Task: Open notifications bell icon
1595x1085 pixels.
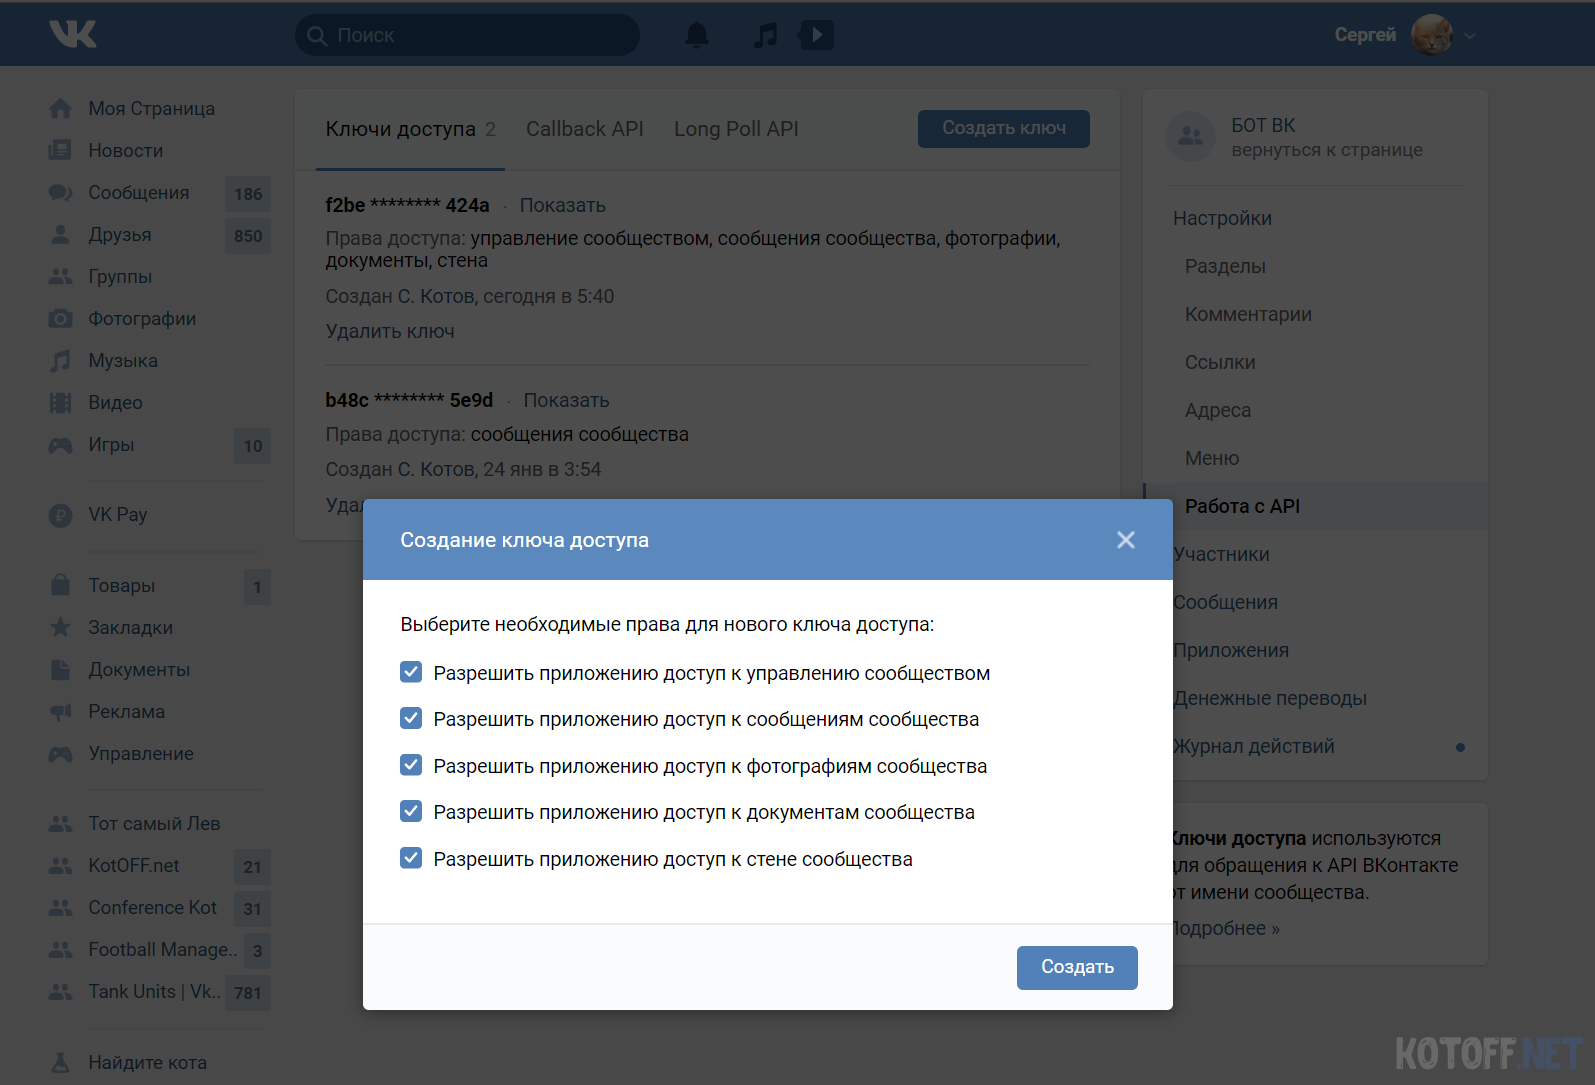Action: pyautogui.click(x=697, y=36)
